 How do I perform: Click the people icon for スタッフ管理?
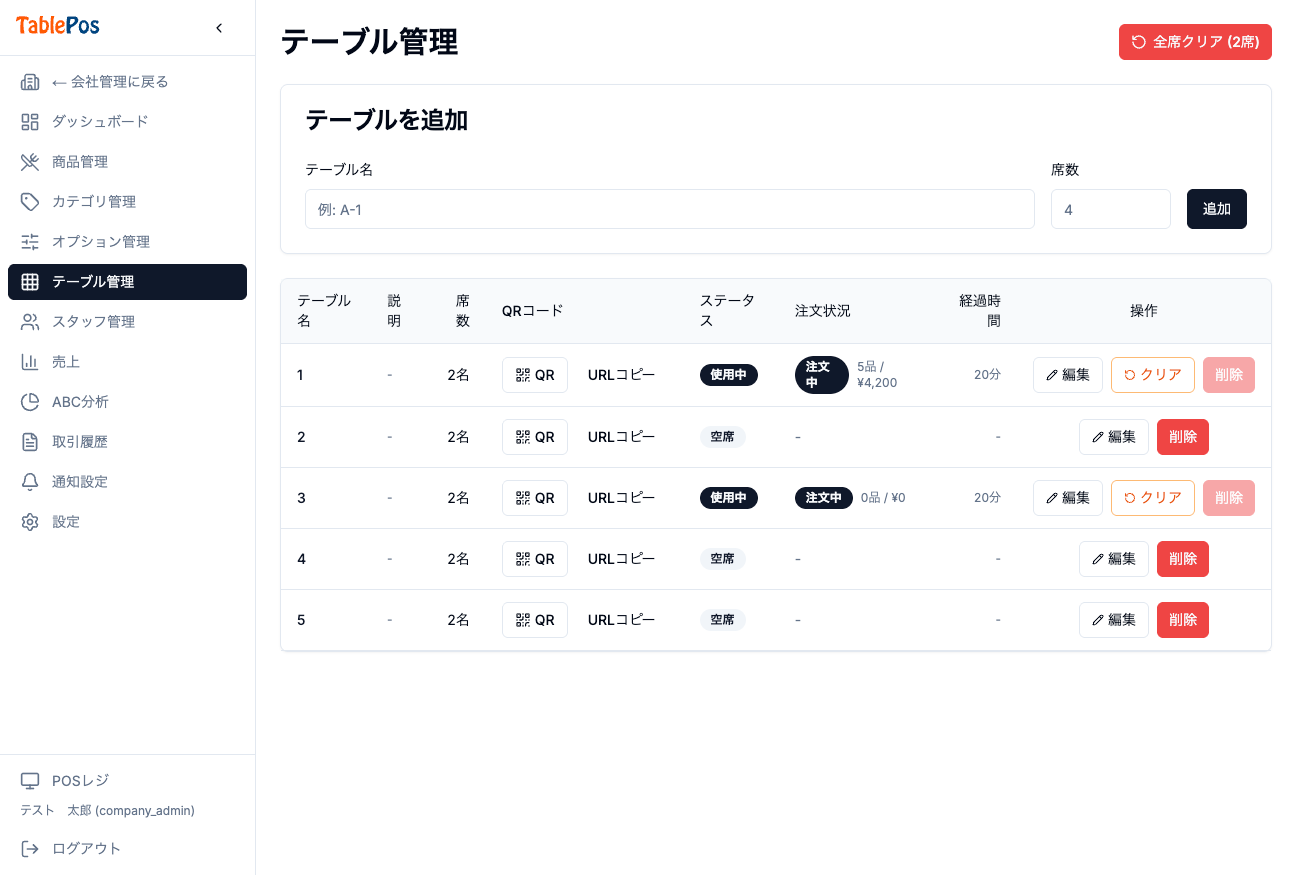(30, 322)
